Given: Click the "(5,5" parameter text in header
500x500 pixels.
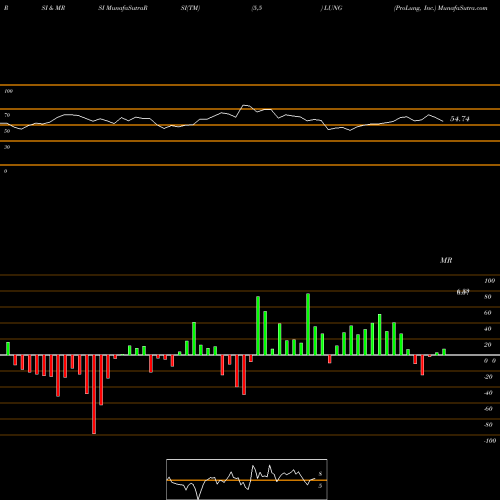Looking at the screenshot, I should click(257, 8).
